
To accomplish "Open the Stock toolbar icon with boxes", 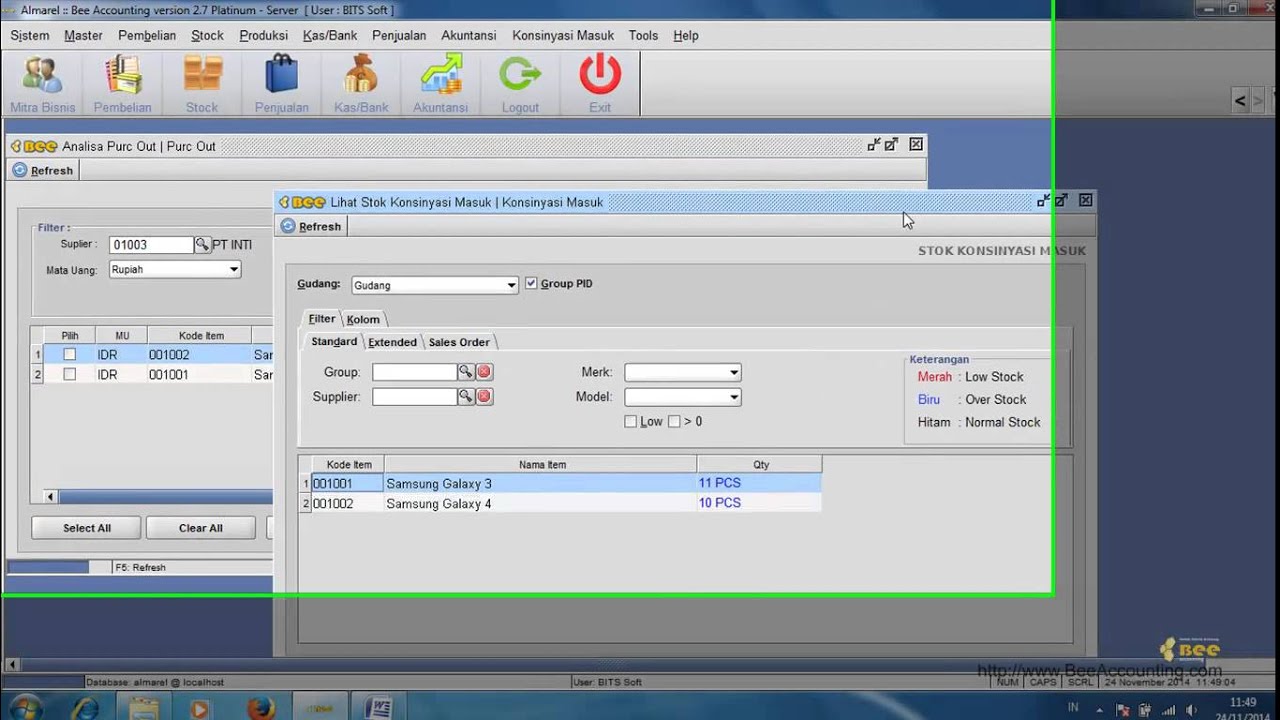I will click(201, 84).
